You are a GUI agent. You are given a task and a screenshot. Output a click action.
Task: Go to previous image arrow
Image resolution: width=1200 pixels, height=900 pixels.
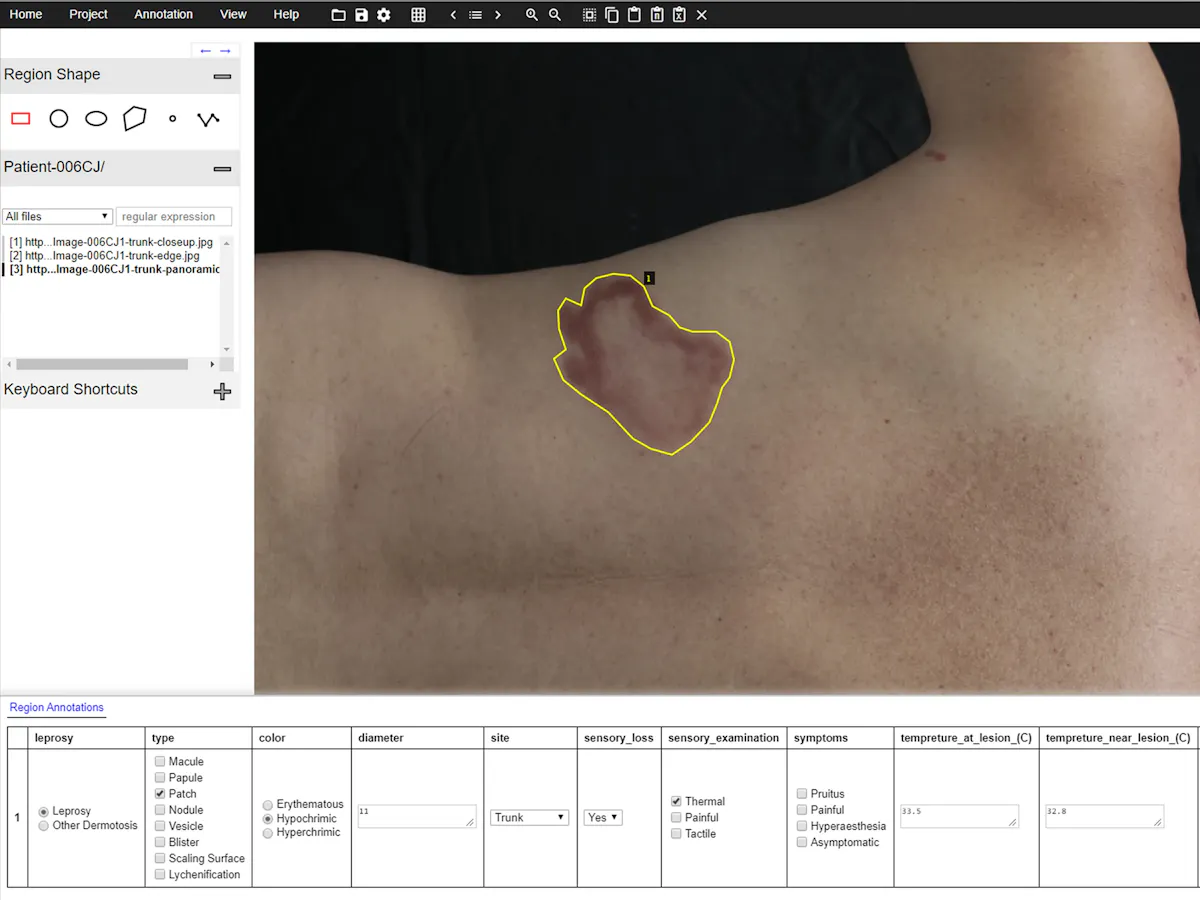(453, 15)
